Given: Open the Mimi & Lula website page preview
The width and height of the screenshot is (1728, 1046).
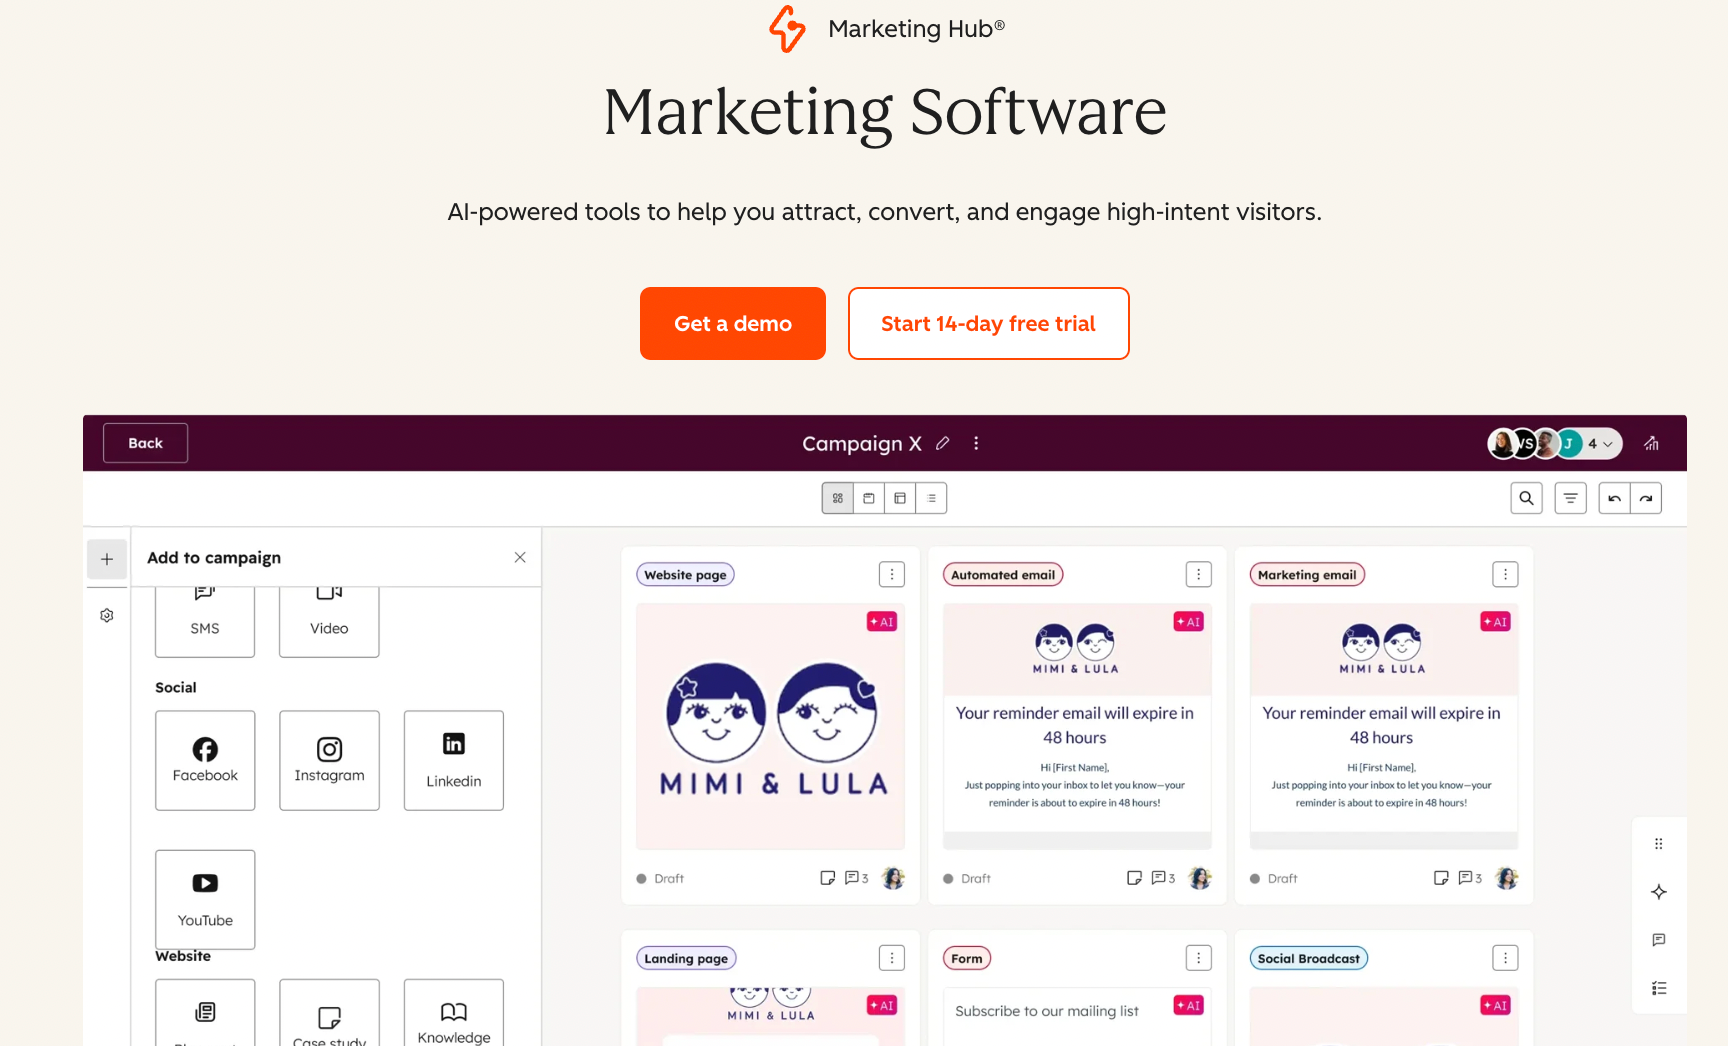Looking at the screenshot, I should pos(771,726).
